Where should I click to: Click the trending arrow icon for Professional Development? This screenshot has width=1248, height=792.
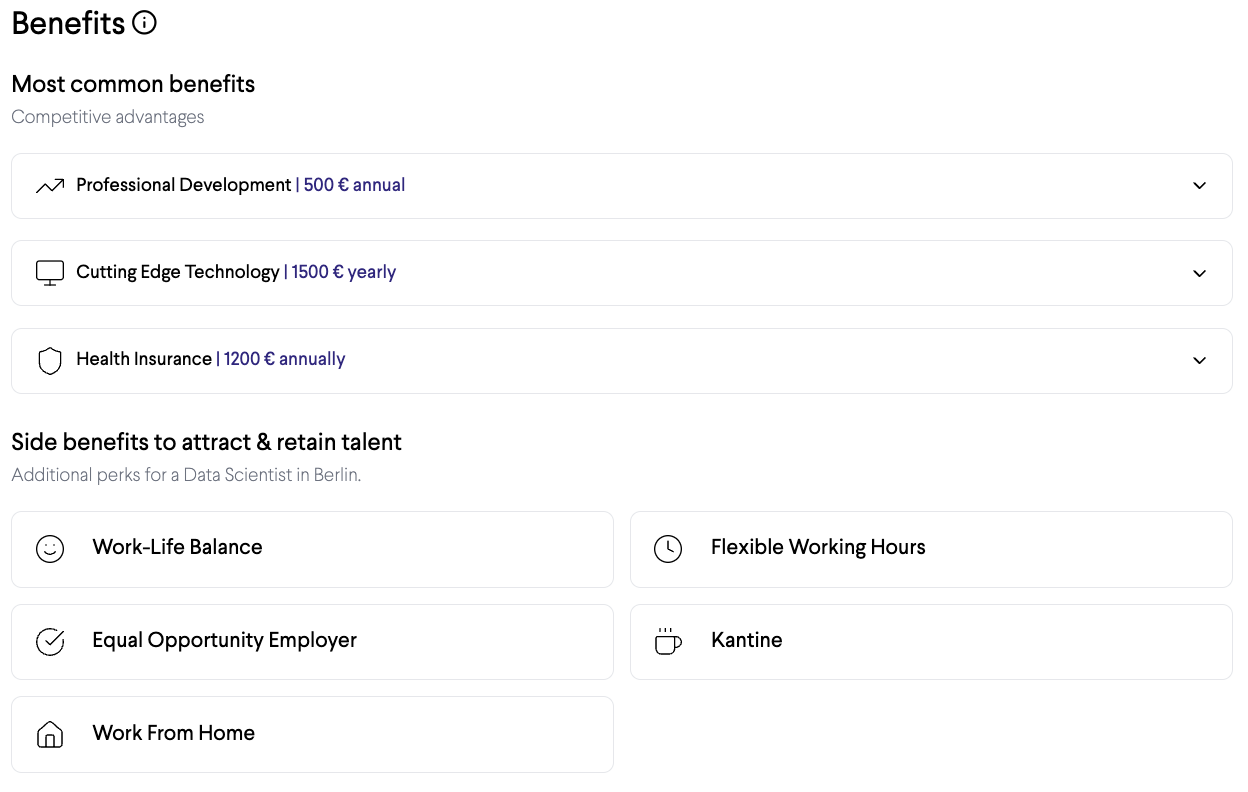(x=50, y=186)
